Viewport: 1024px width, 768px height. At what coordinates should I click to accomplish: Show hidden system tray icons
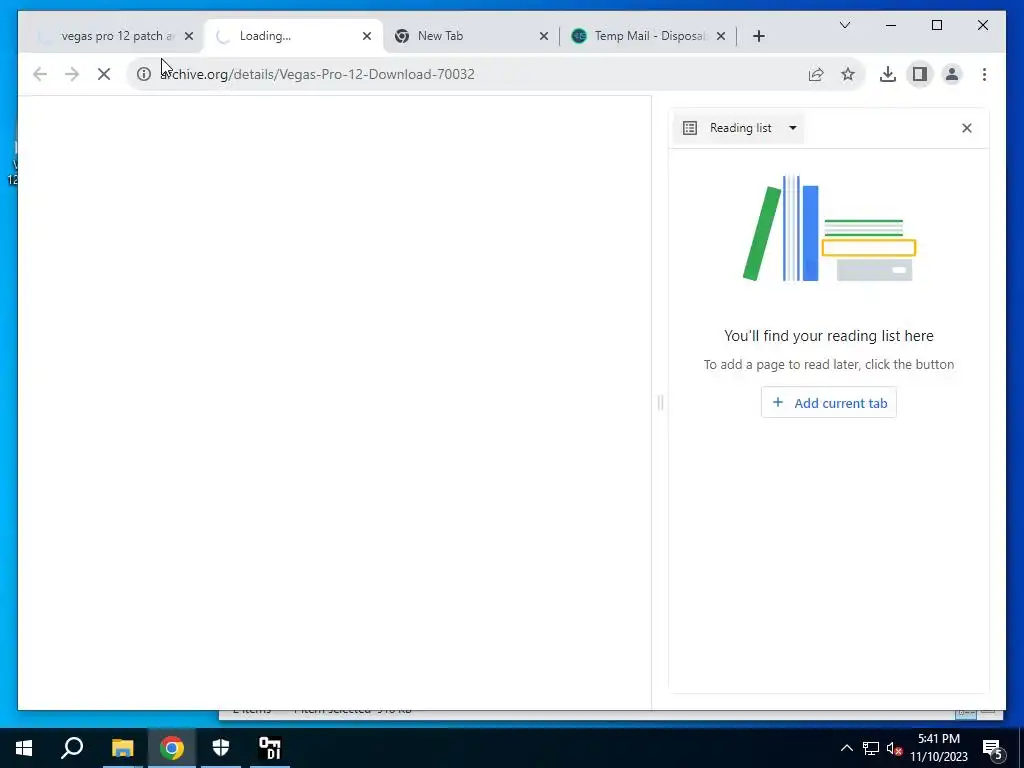coord(846,748)
